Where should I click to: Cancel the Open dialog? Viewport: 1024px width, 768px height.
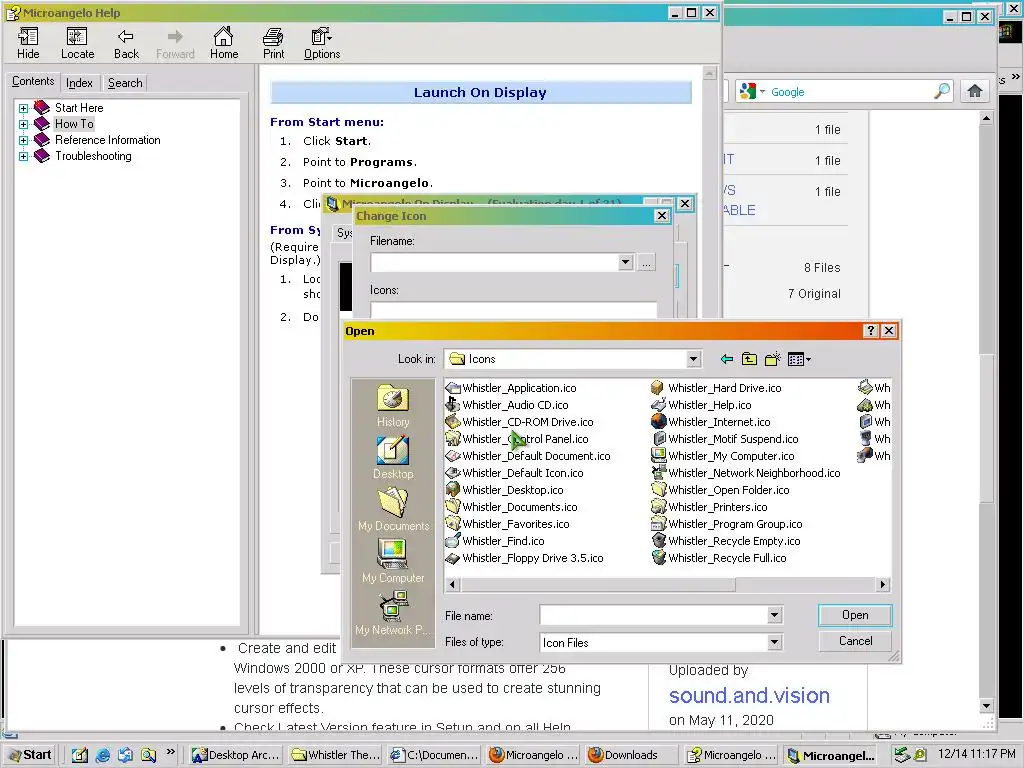click(x=855, y=641)
